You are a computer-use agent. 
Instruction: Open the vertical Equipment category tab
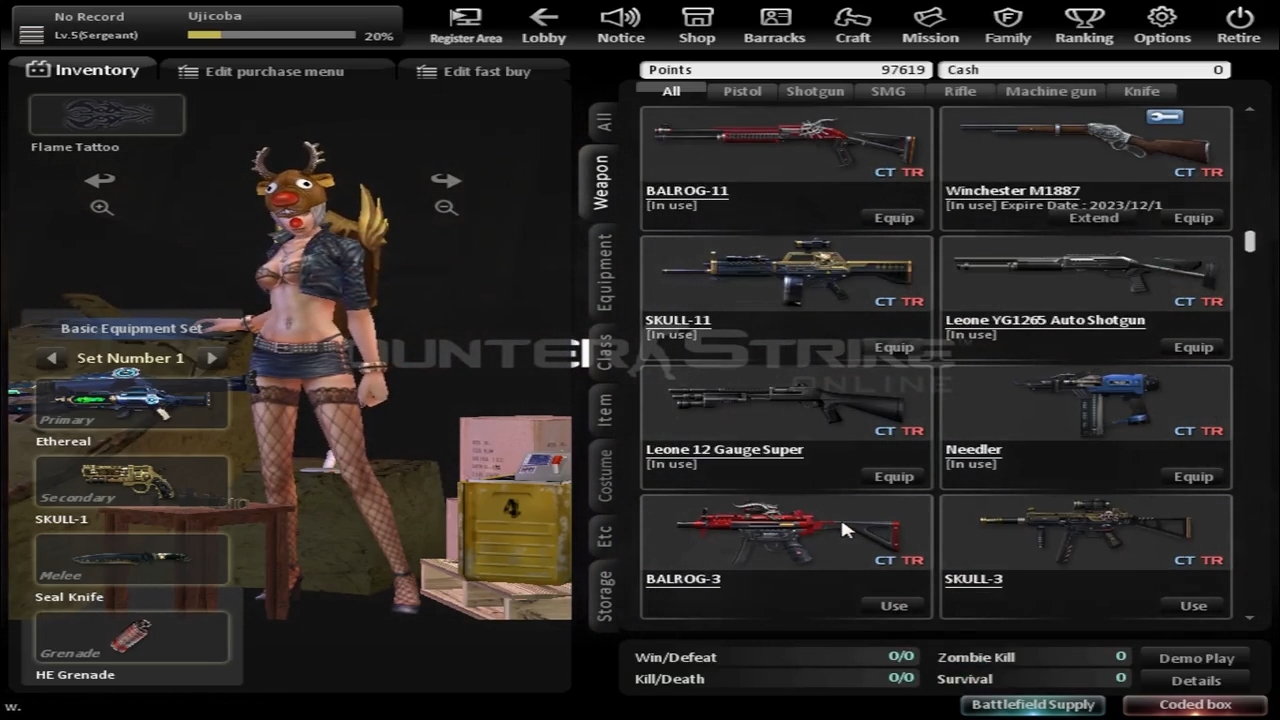click(604, 272)
